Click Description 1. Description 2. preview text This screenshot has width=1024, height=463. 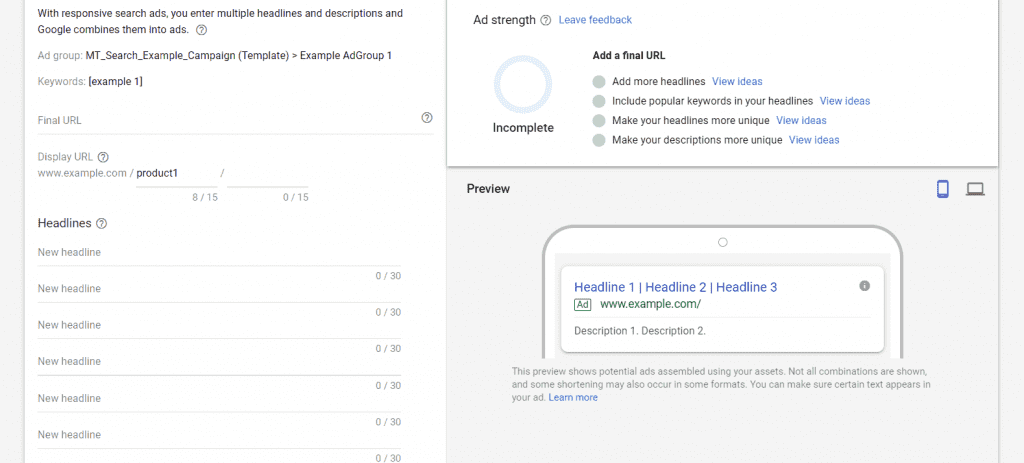pos(640,331)
